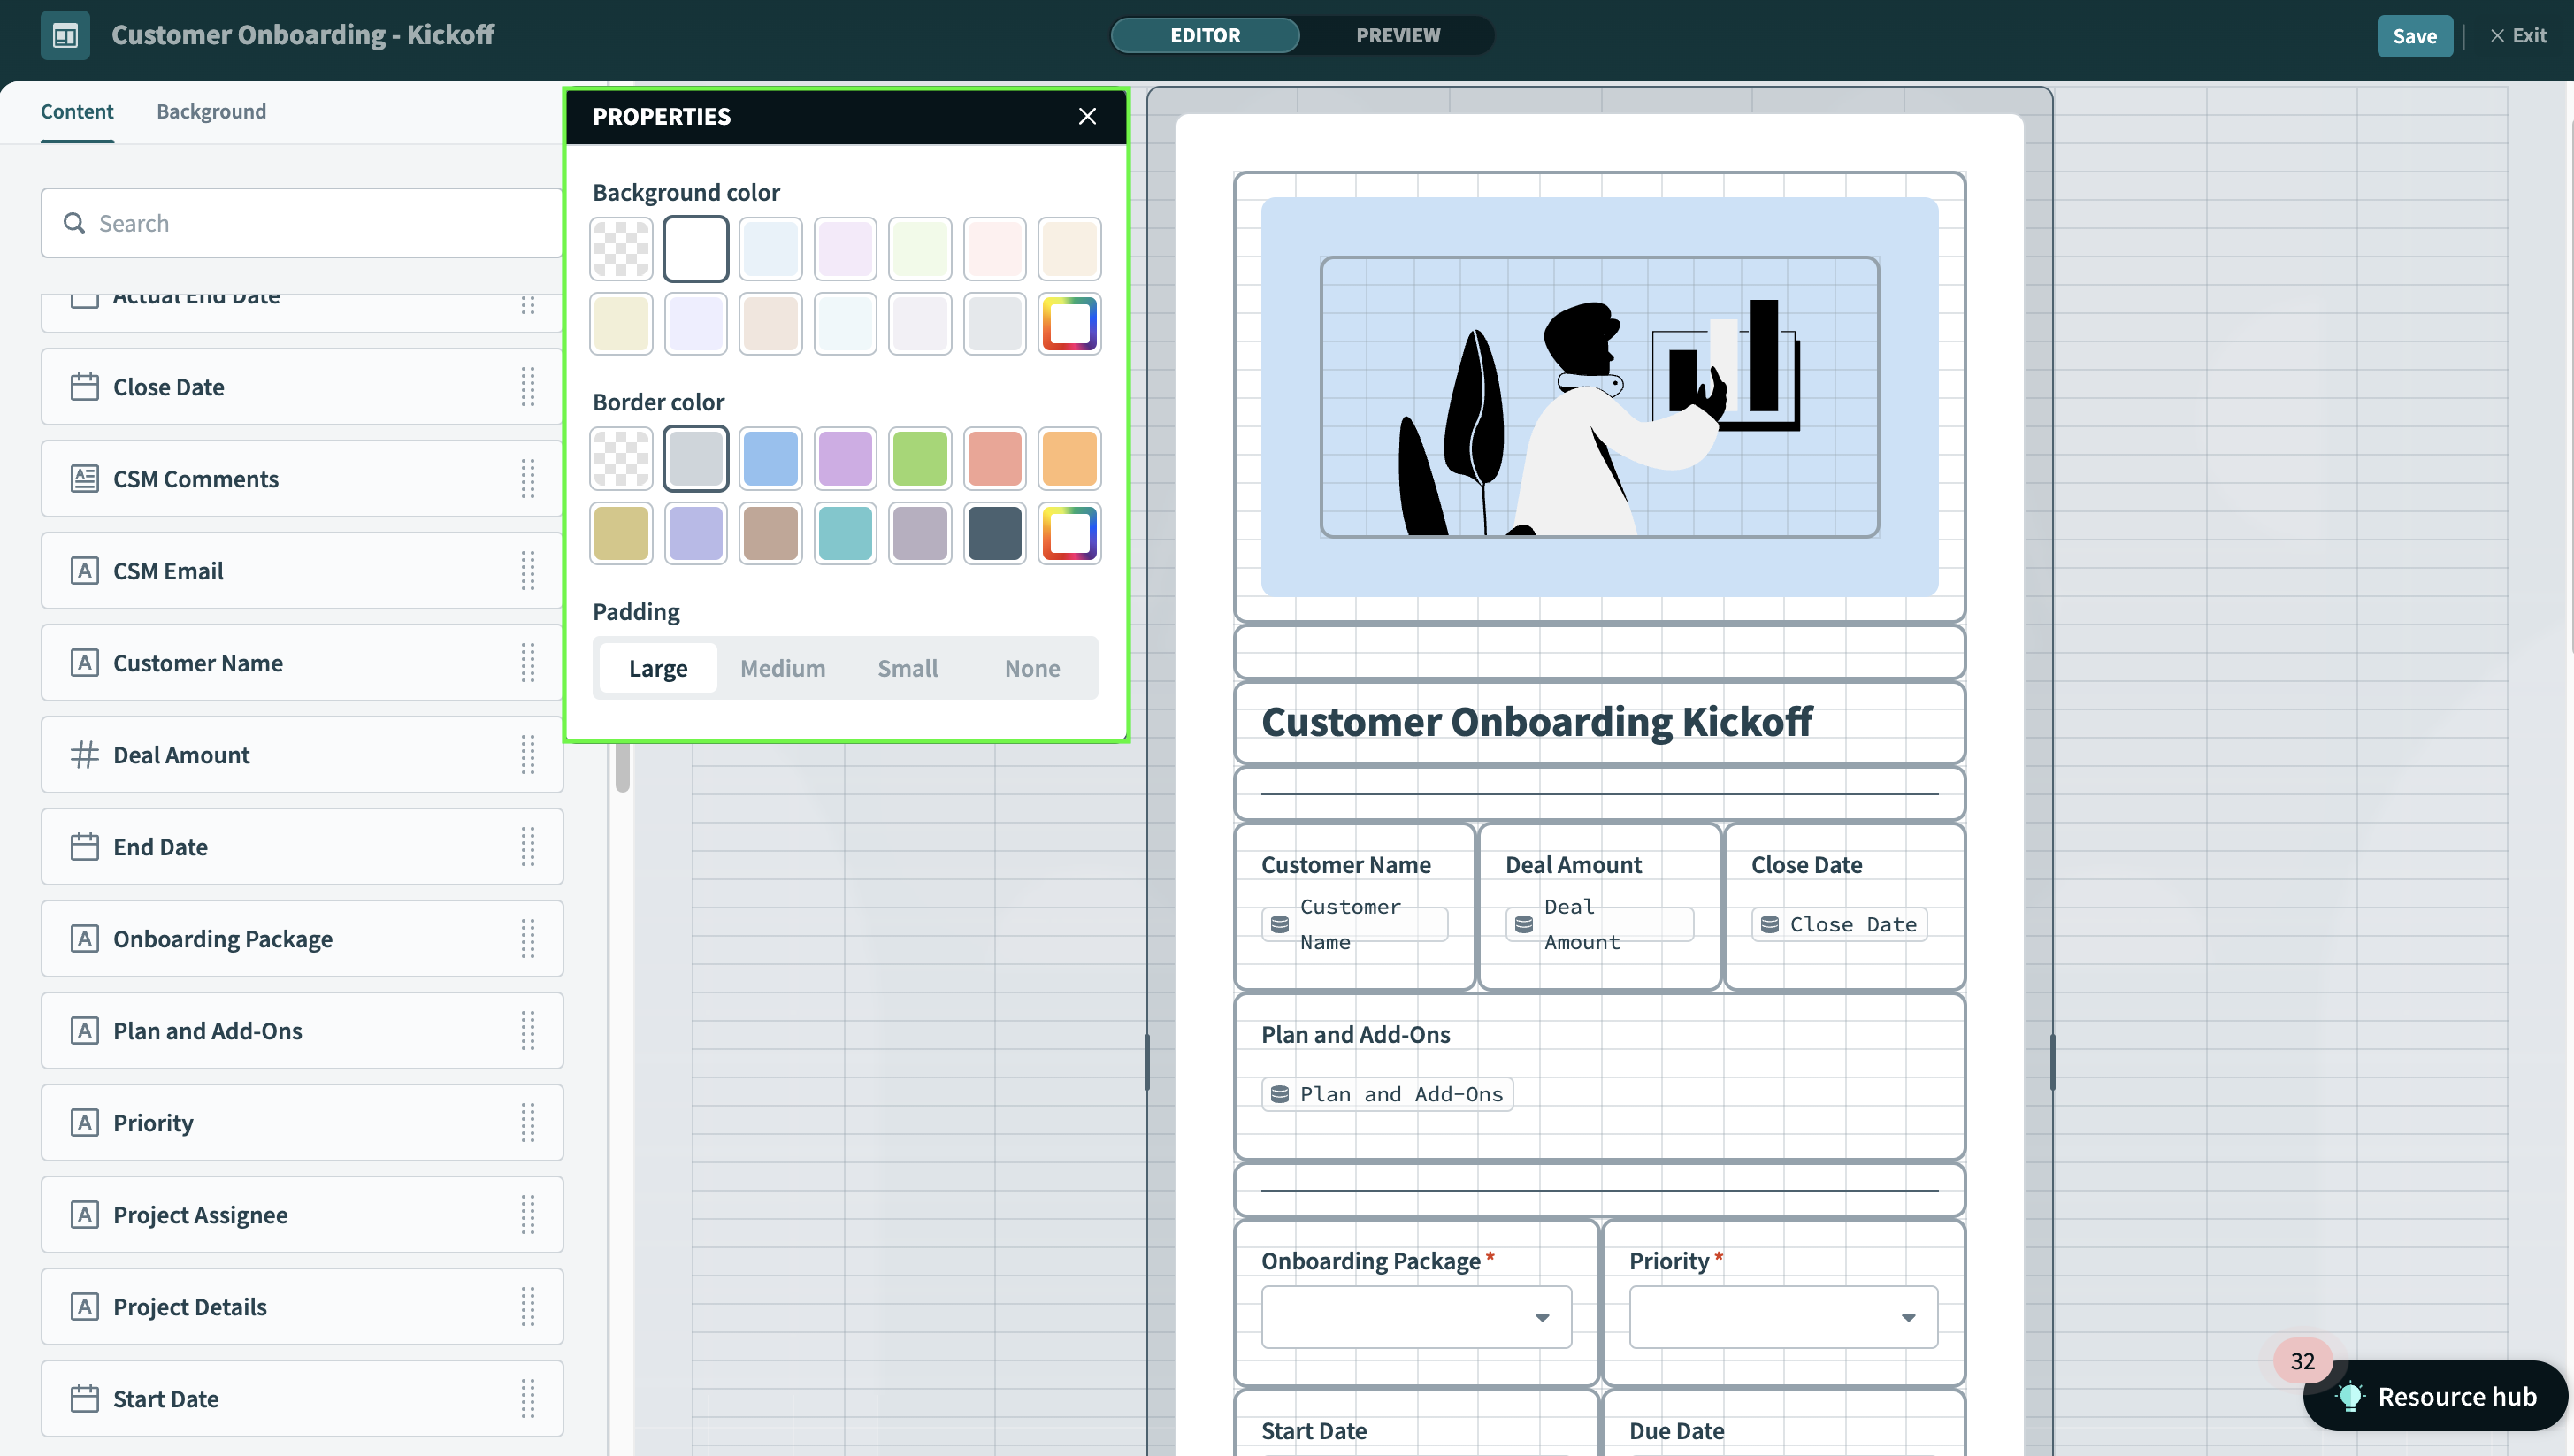This screenshot has height=1456, width=2574.
Task: Switch to PREVIEW mode
Action: point(1397,35)
